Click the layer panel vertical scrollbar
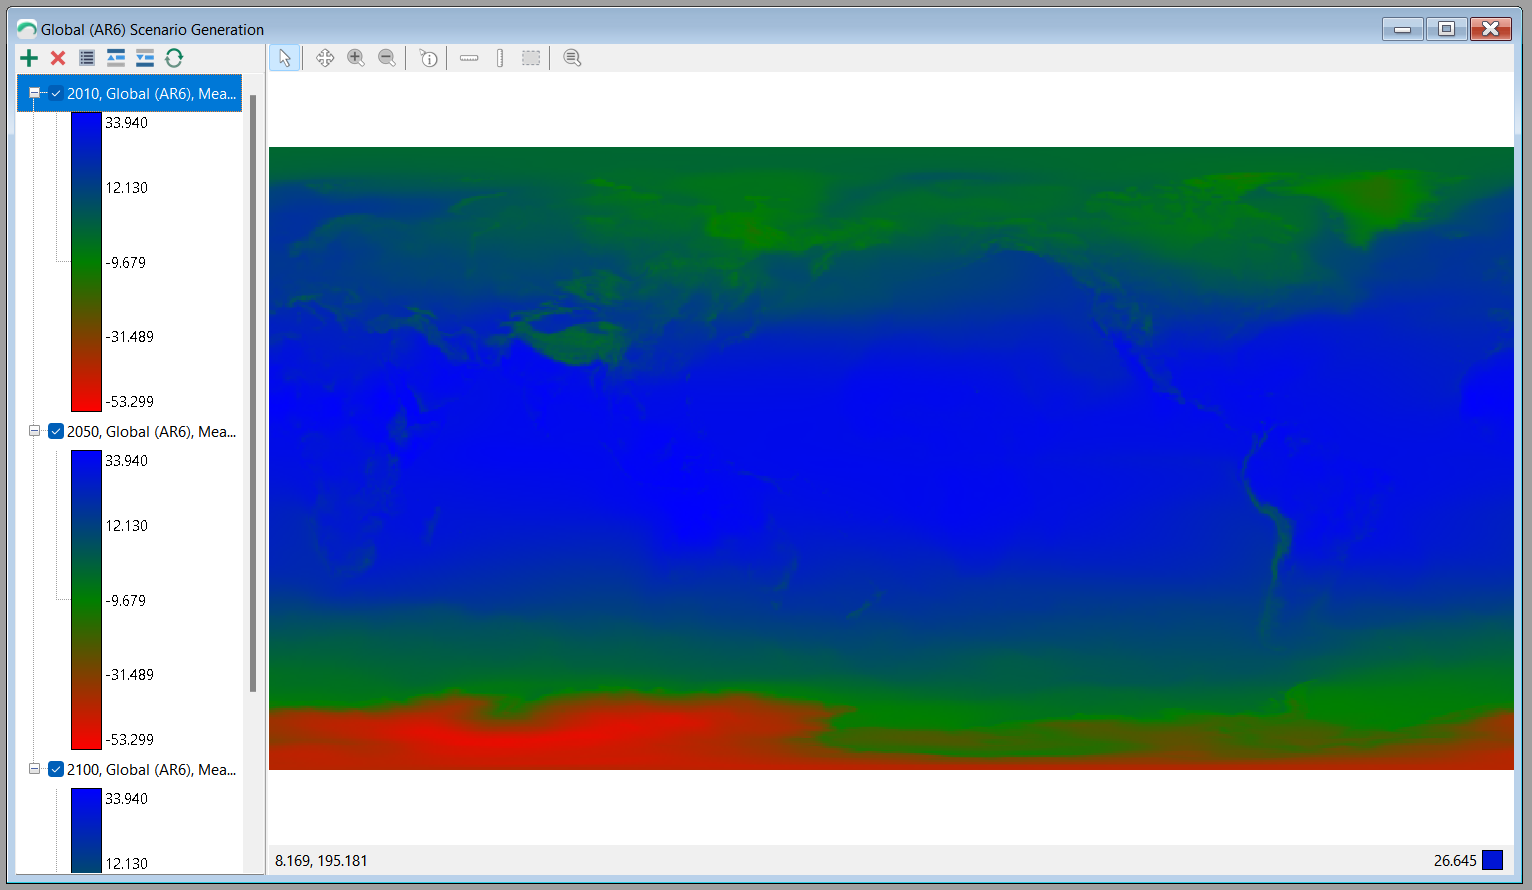The image size is (1532, 890). [x=253, y=393]
